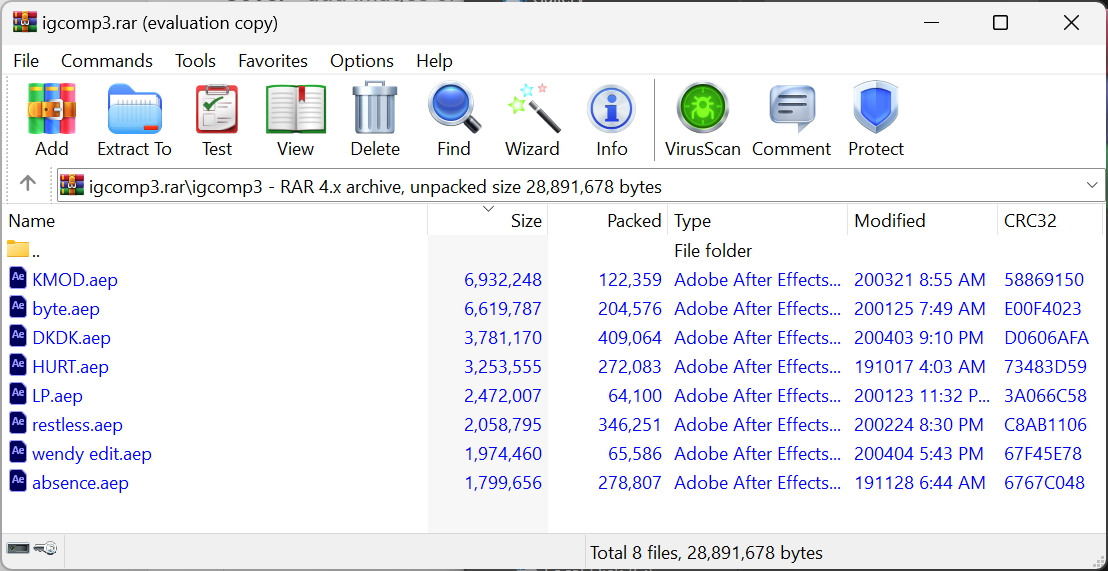The image size is (1108, 571).
Task: Click the byte.aep file icon
Action: [18, 307]
